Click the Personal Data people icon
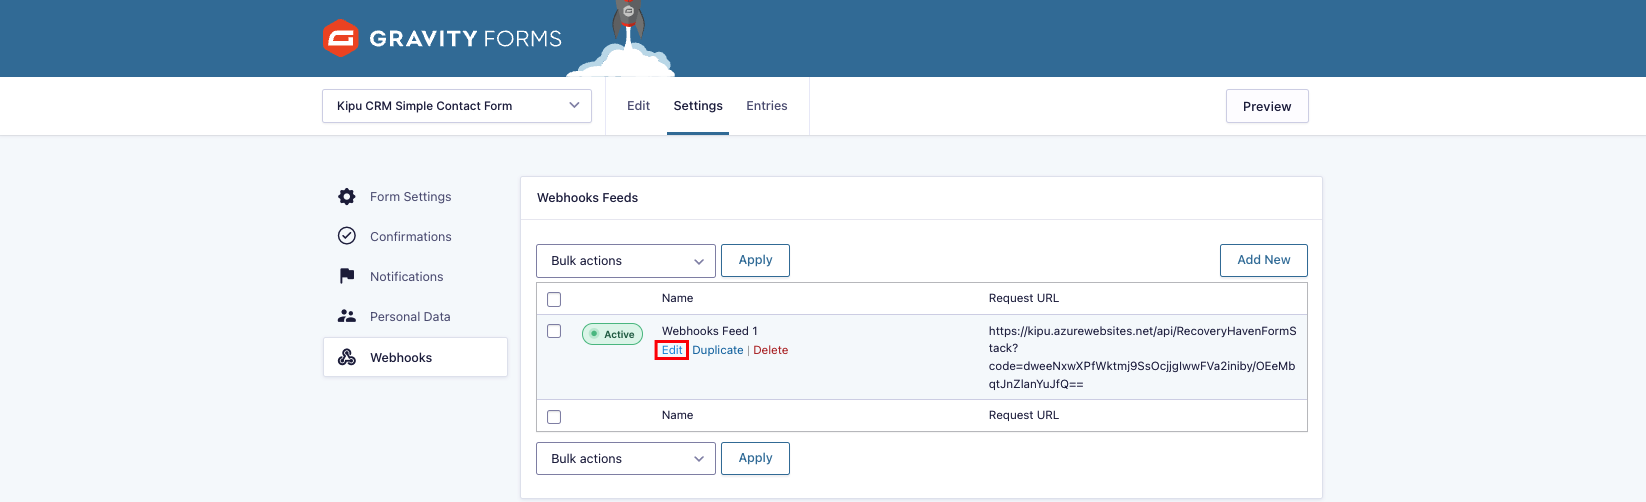The height and width of the screenshot is (502, 1646). click(347, 316)
